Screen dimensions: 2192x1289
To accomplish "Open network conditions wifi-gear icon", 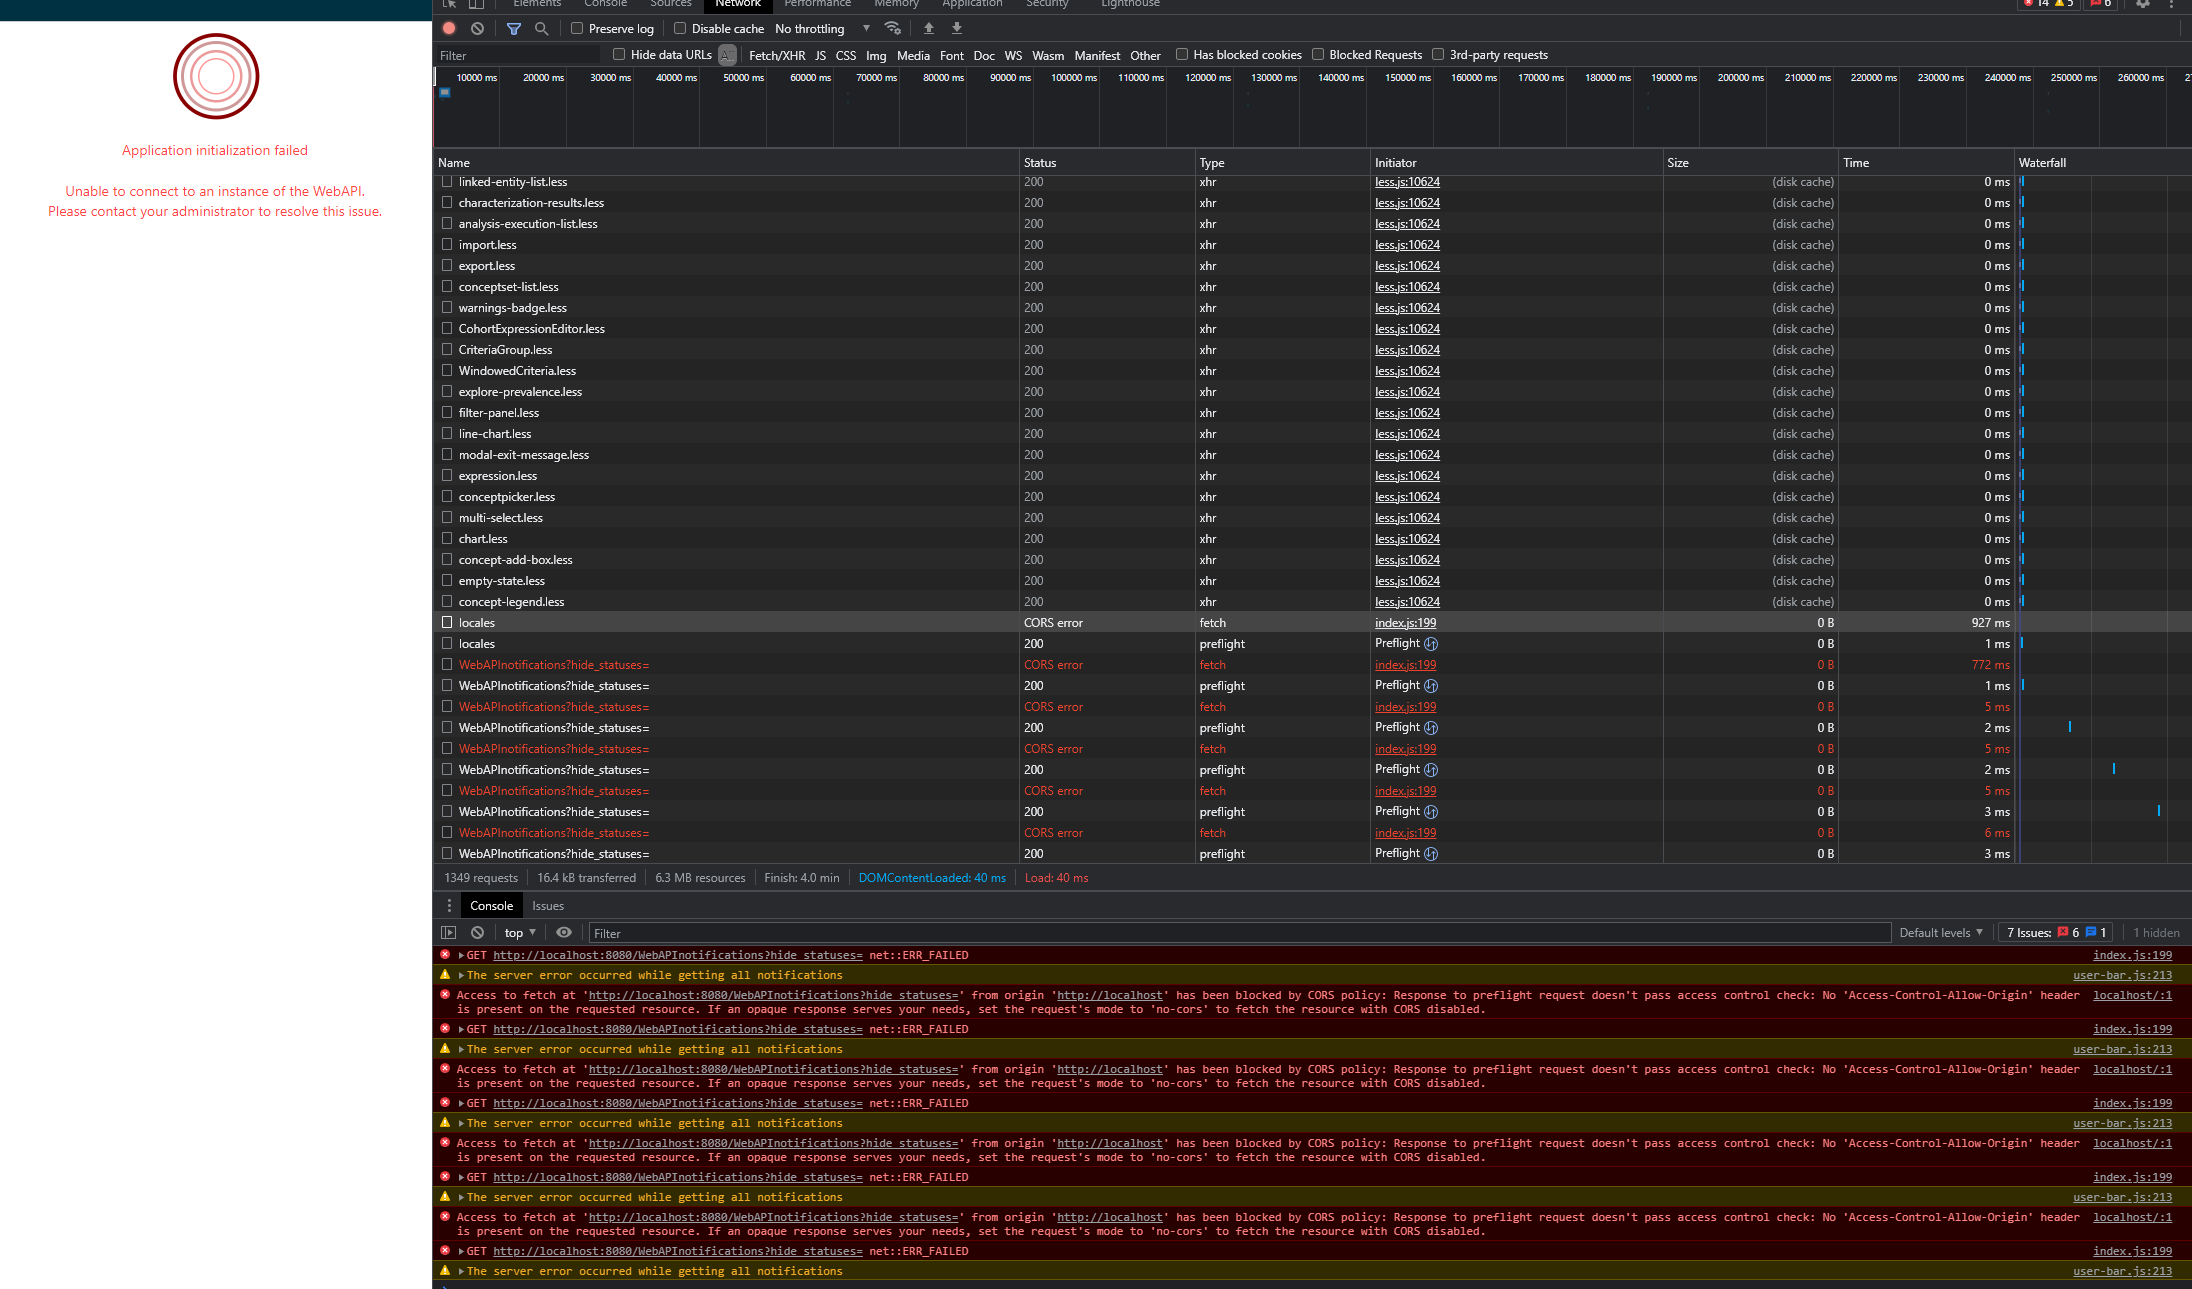I will click(x=893, y=29).
